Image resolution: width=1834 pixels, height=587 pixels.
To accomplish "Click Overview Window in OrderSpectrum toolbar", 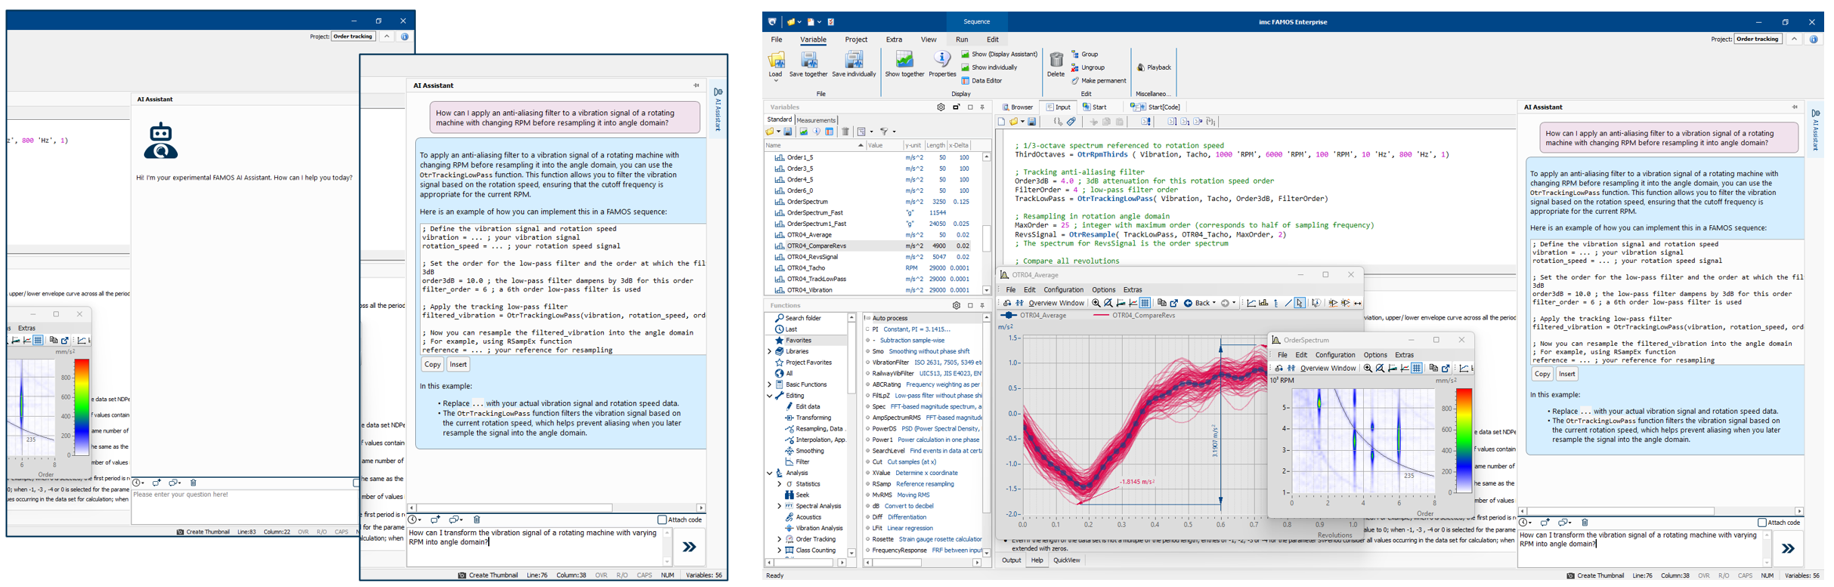I will (1328, 368).
